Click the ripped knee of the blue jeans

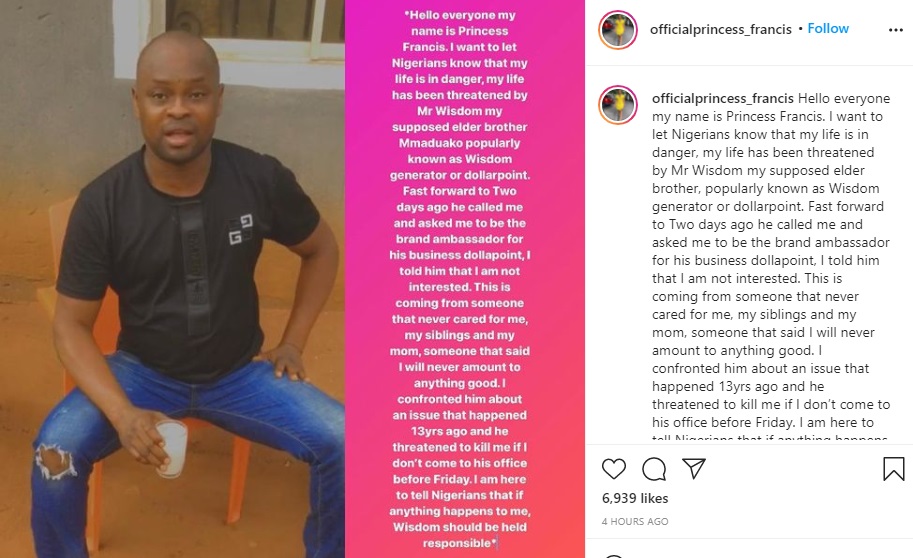click(55, 461)
